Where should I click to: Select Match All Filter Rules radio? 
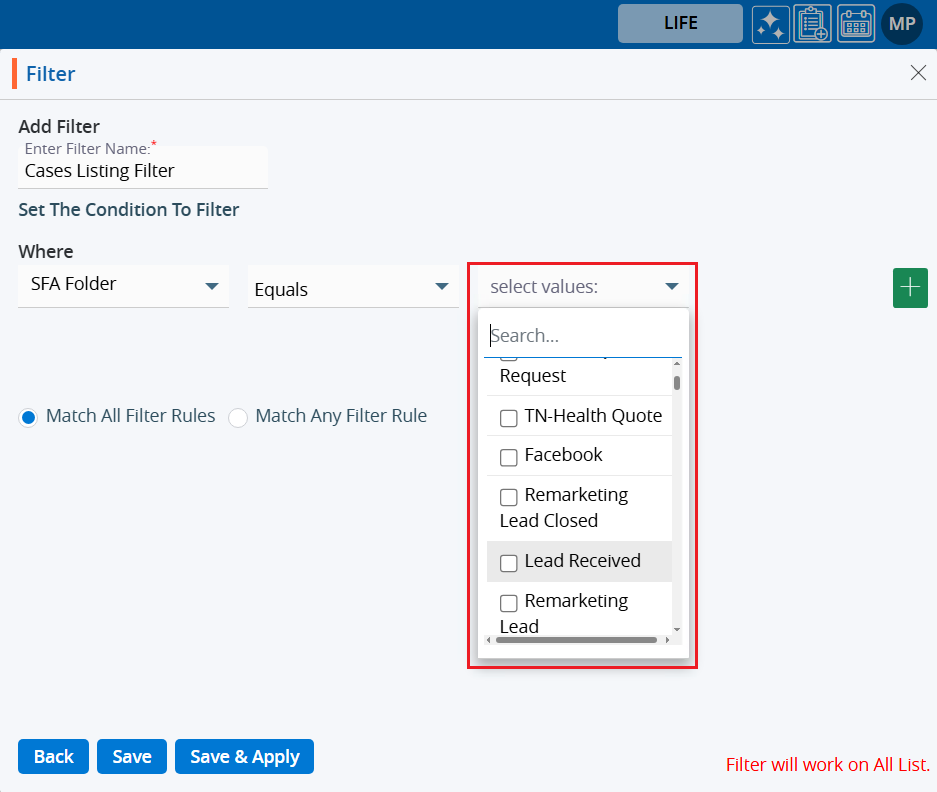28,417
